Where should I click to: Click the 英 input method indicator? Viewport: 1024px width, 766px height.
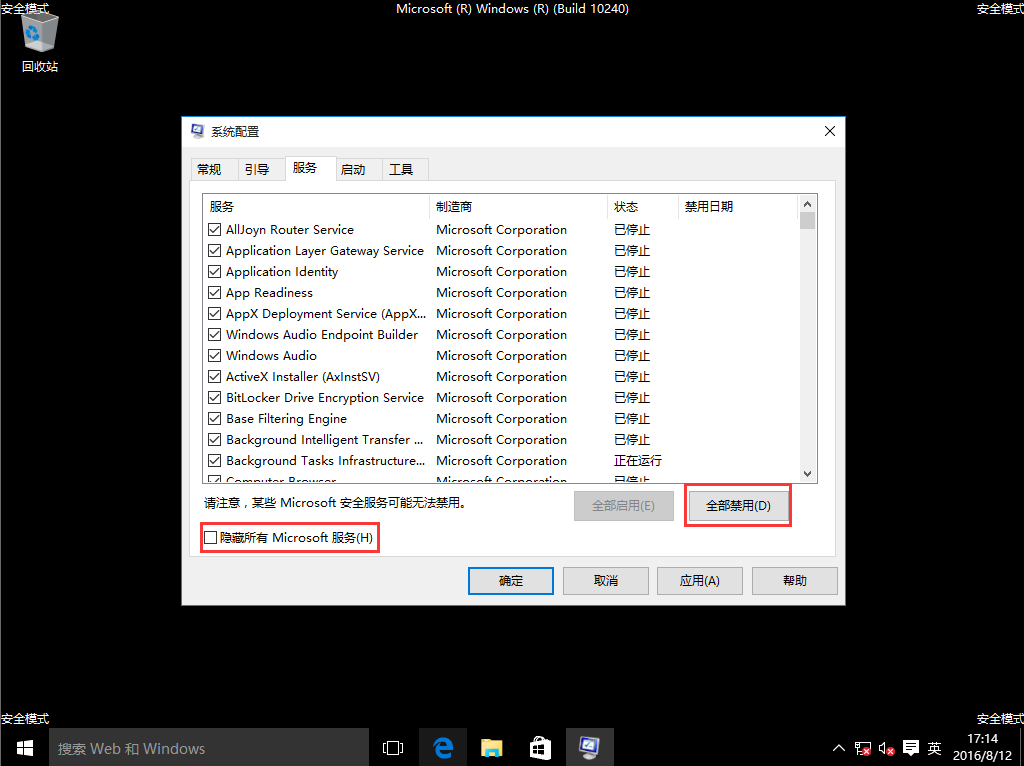click(935, 748)
